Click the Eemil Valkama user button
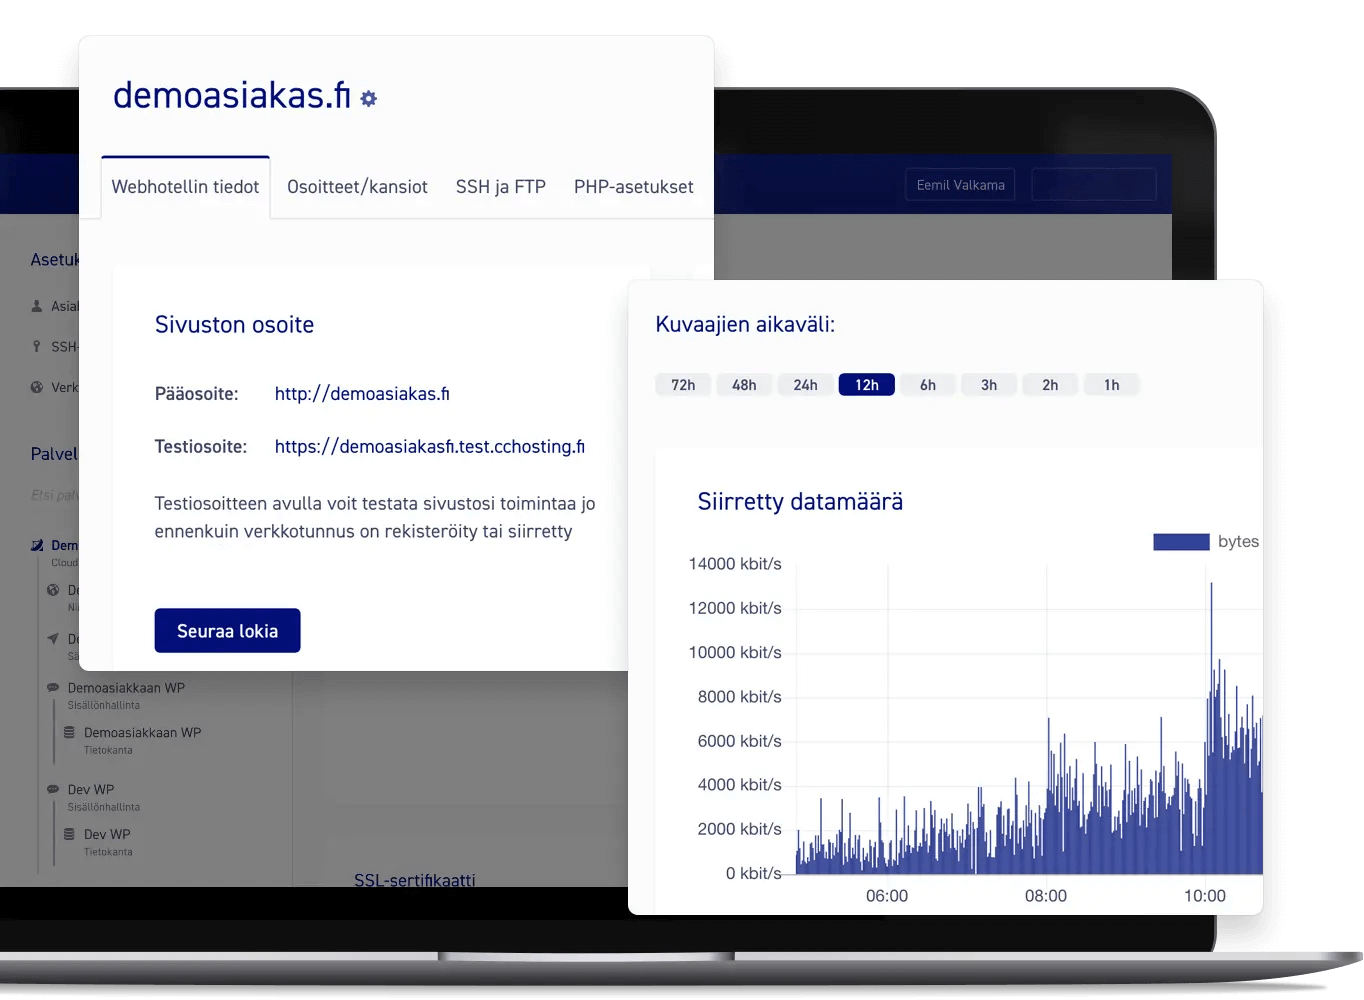 tap(960, 185)
